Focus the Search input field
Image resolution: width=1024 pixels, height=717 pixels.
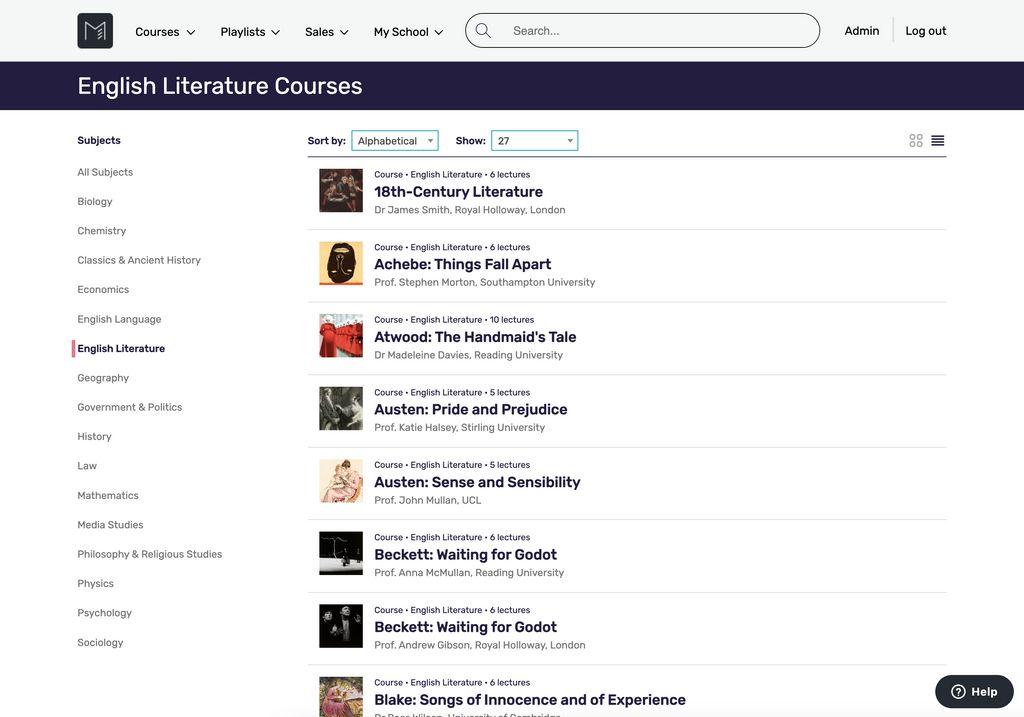(642, 31)
